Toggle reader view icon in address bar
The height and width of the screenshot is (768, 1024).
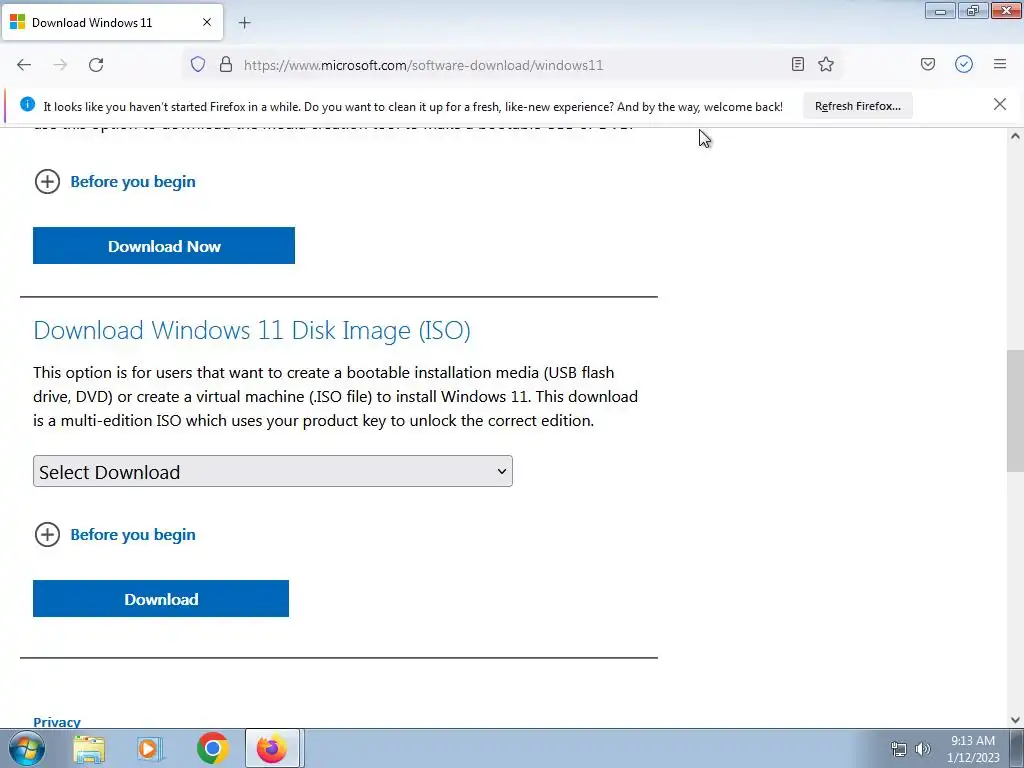point(797,64)
